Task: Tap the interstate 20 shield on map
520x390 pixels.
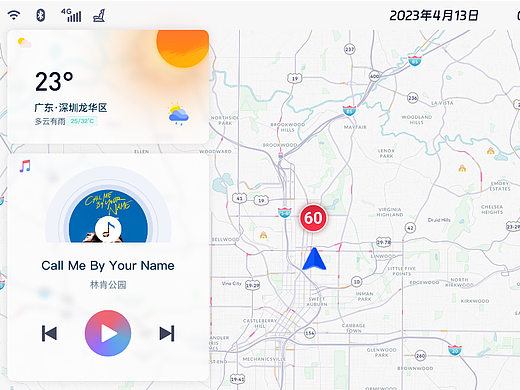Action: (455, 350)
